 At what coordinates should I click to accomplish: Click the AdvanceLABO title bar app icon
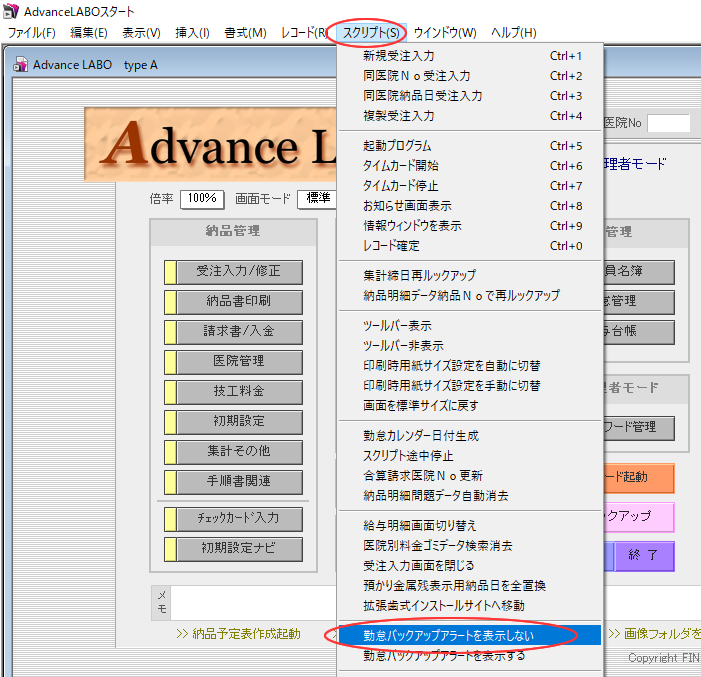tap(11, 11)
